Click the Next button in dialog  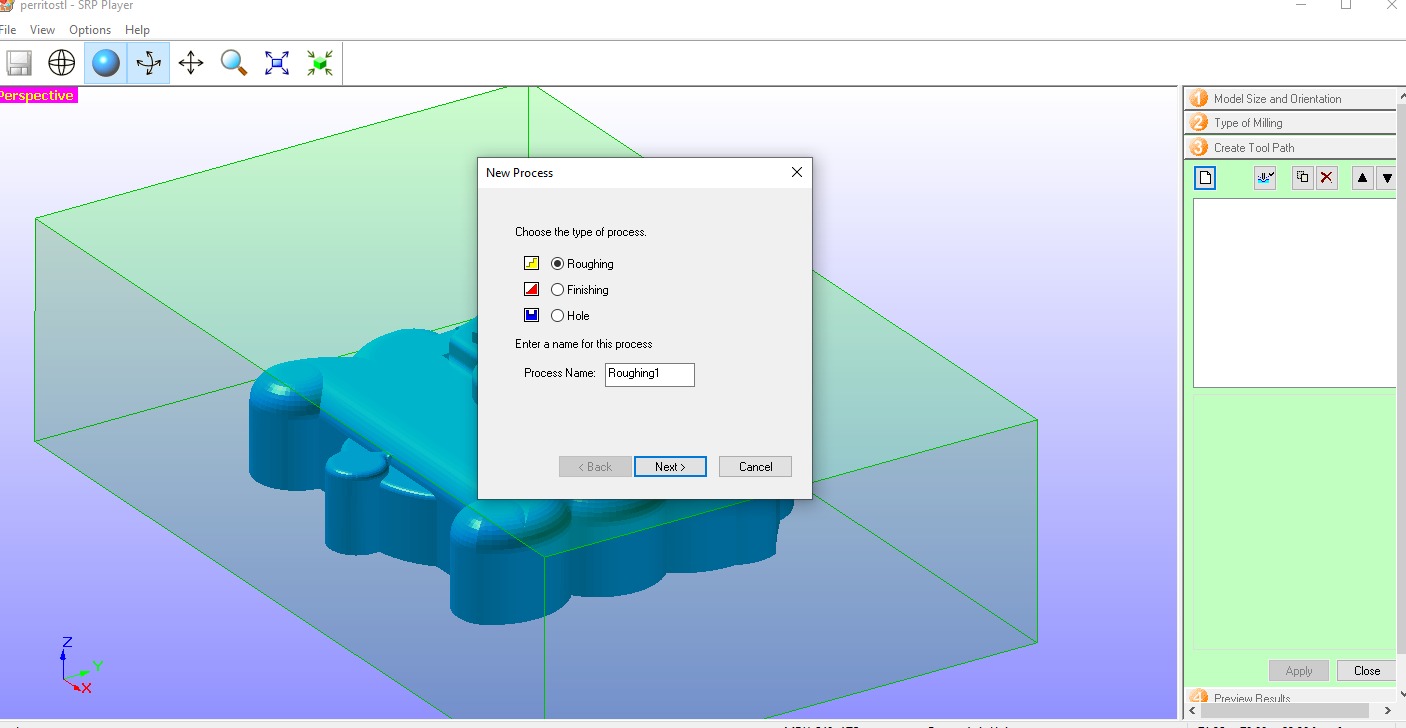pyautogui.click(x=670, y=467)
